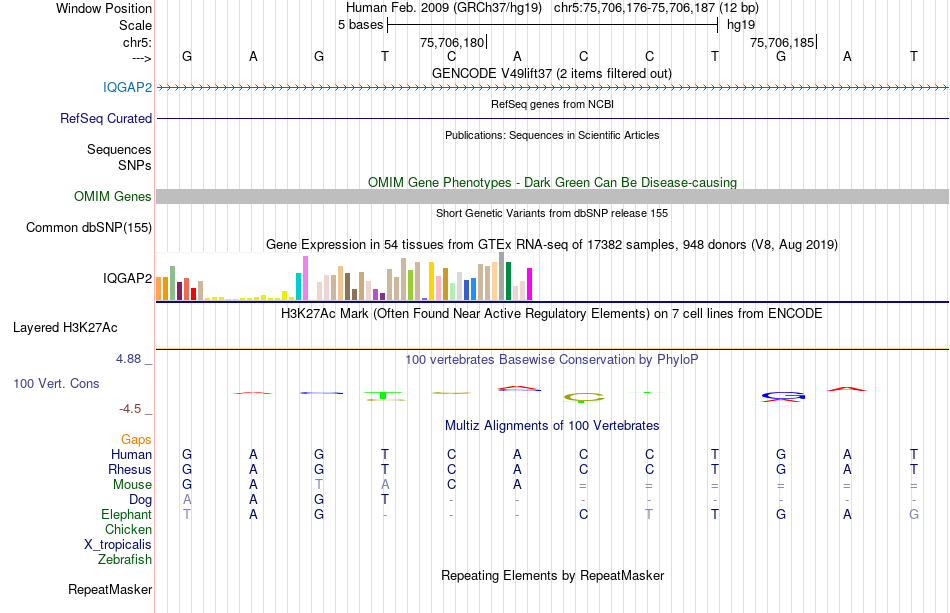Click the blue G conservation logo
Image resolution: width=950 pixels, height=613 pixels.
783,396
